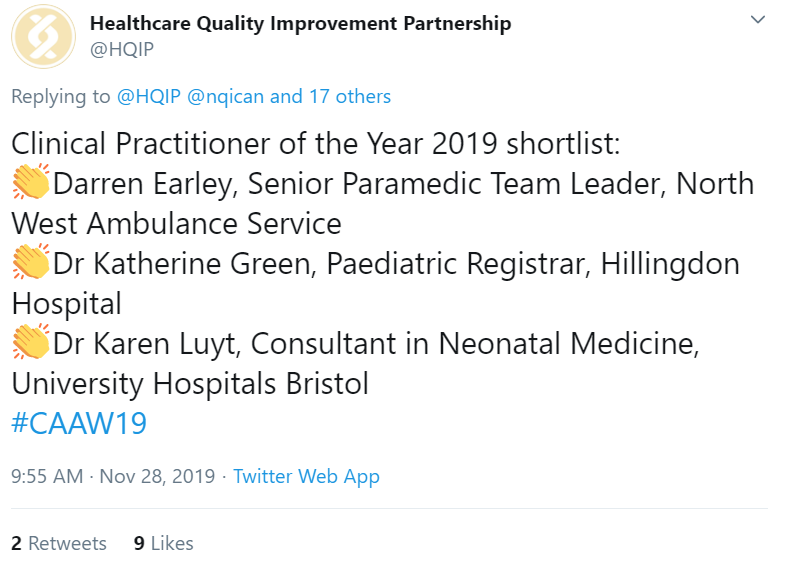Open @nqican mention in the reply line
This screenshot has width=786, height=569.
[225, 96]
